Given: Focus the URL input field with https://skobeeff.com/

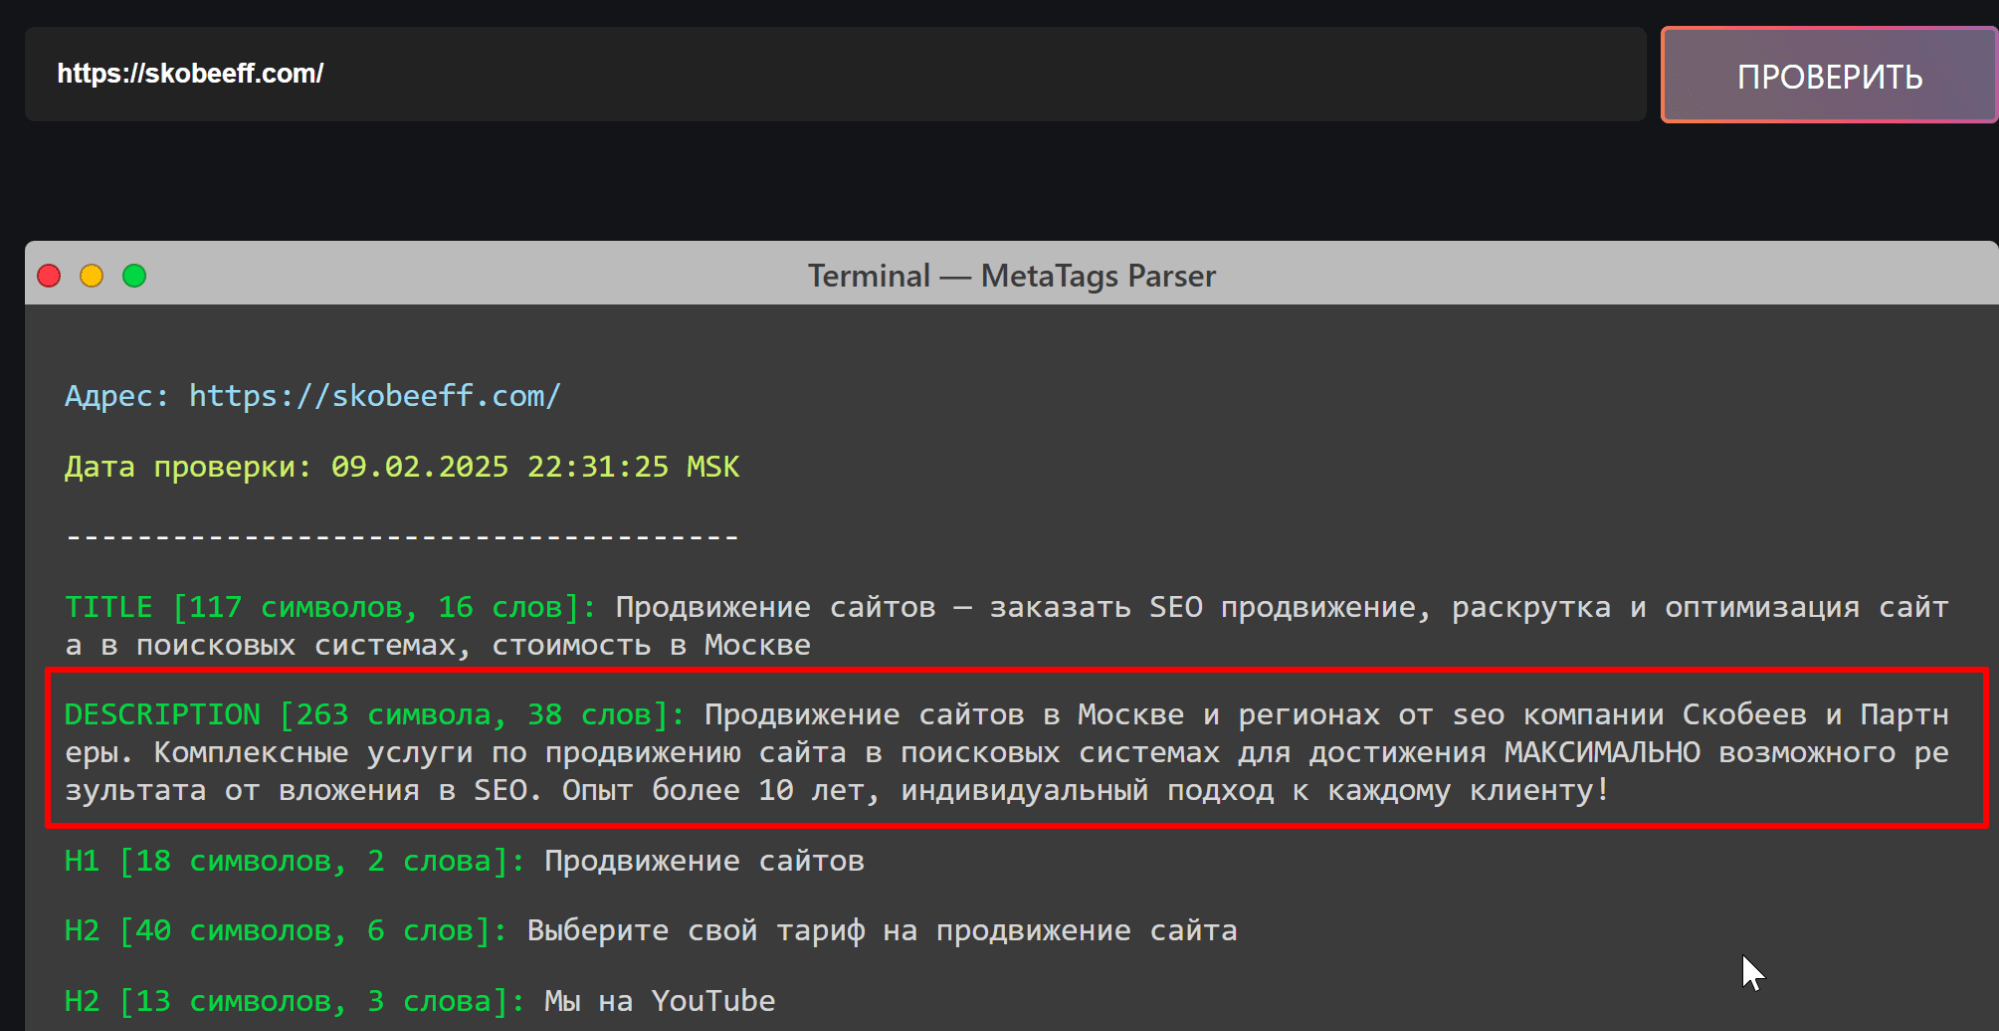Looking at the screenshot, I should [835, 74].
